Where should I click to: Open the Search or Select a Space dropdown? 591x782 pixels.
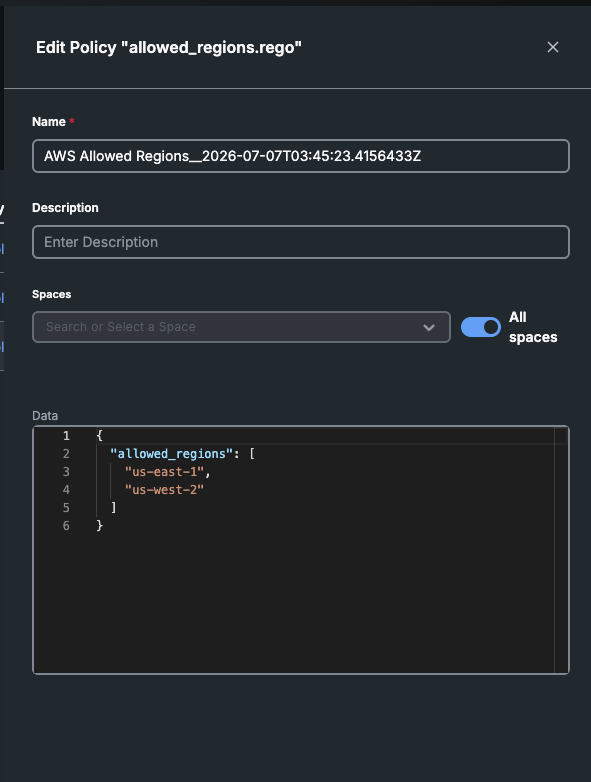click(241, 327)
